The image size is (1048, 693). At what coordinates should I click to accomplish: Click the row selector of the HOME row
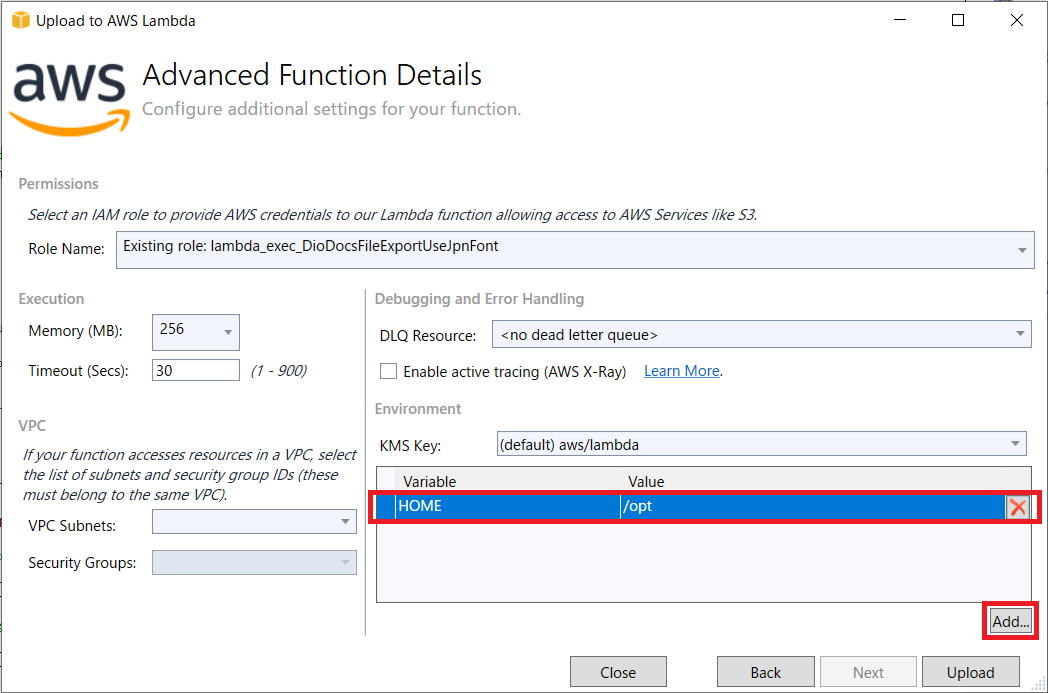pyautogui.click(x=386, y=507)
